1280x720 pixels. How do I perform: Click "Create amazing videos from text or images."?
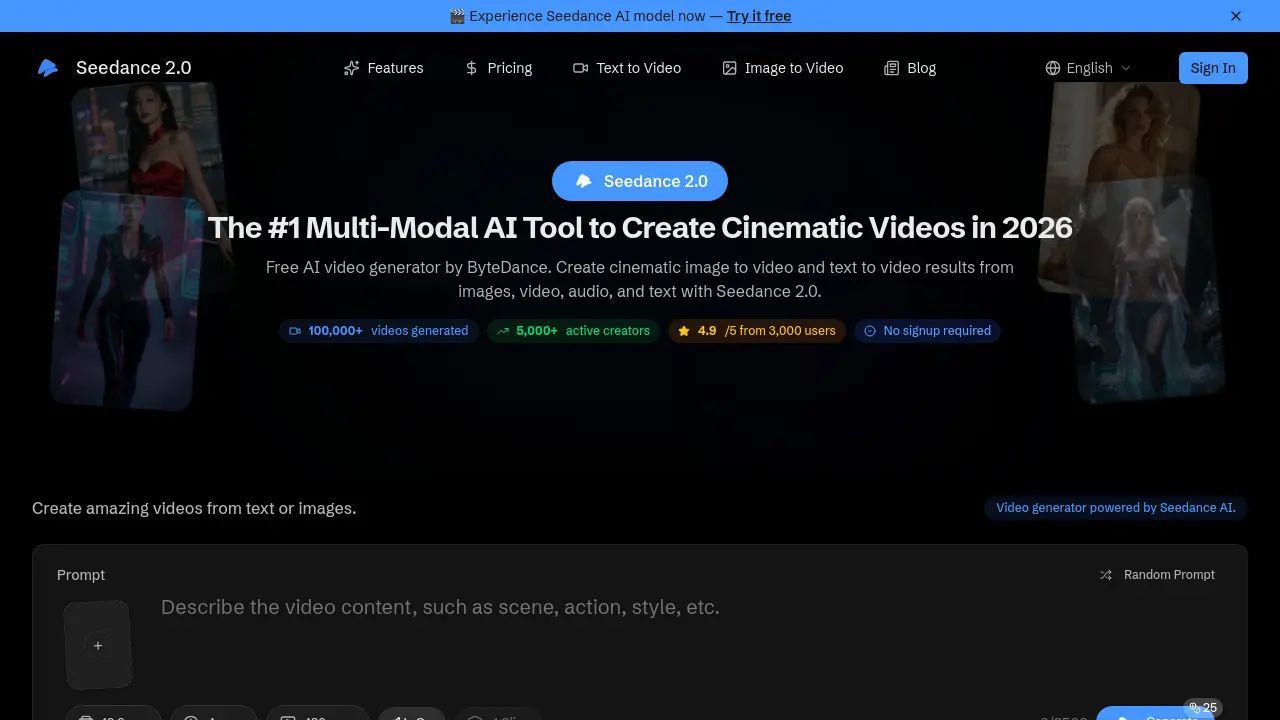(194, 508)
